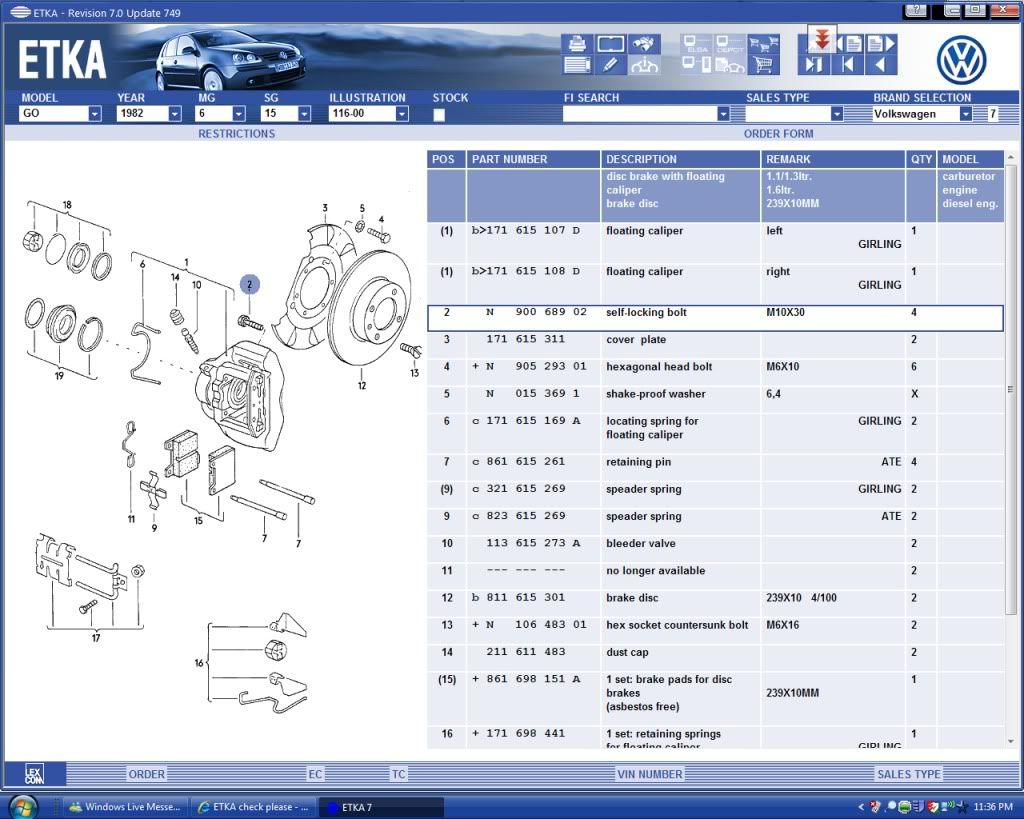Click the REMARK column header
The height and width of the screenshot is (819, 1024).
833,159
